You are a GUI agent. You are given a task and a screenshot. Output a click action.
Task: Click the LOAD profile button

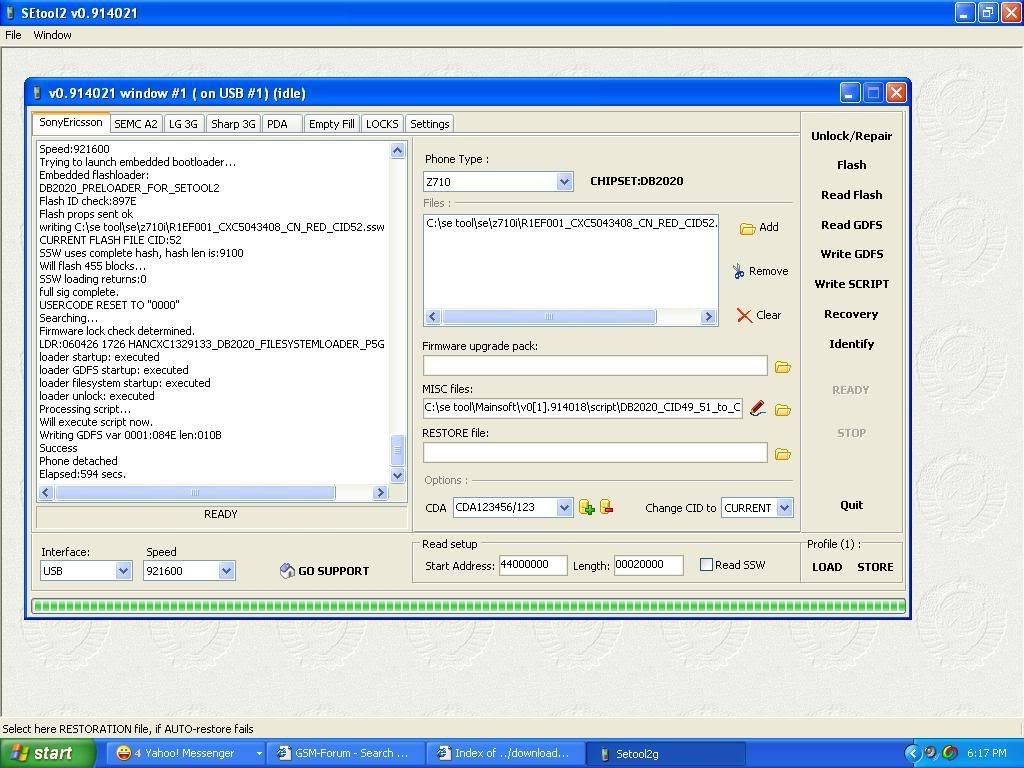coord(827,568)
